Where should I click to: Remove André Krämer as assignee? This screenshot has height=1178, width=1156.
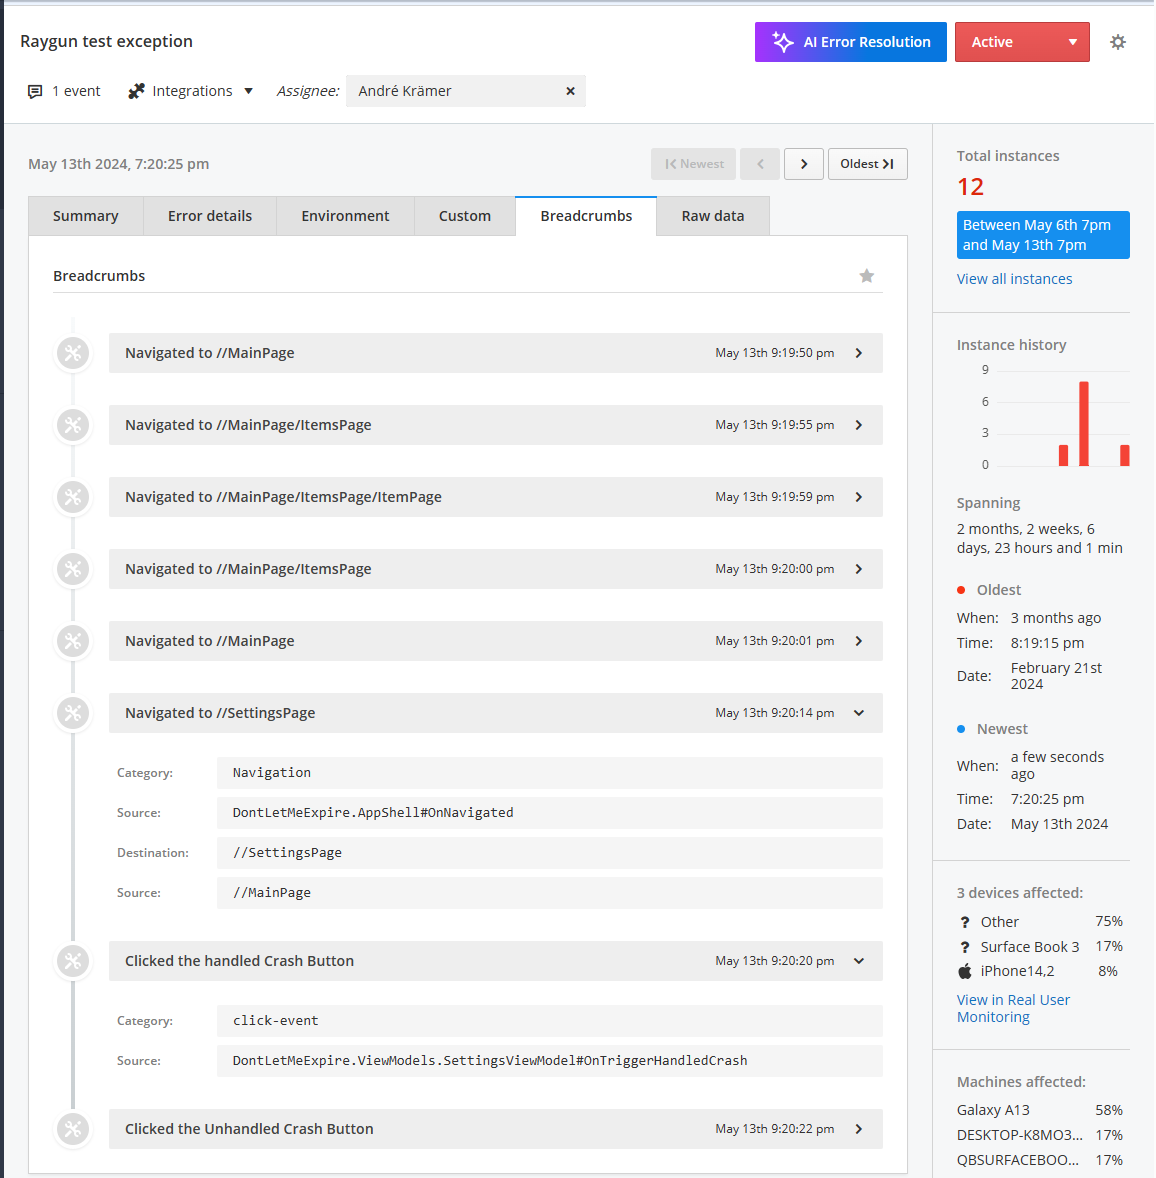click(570, 91)
